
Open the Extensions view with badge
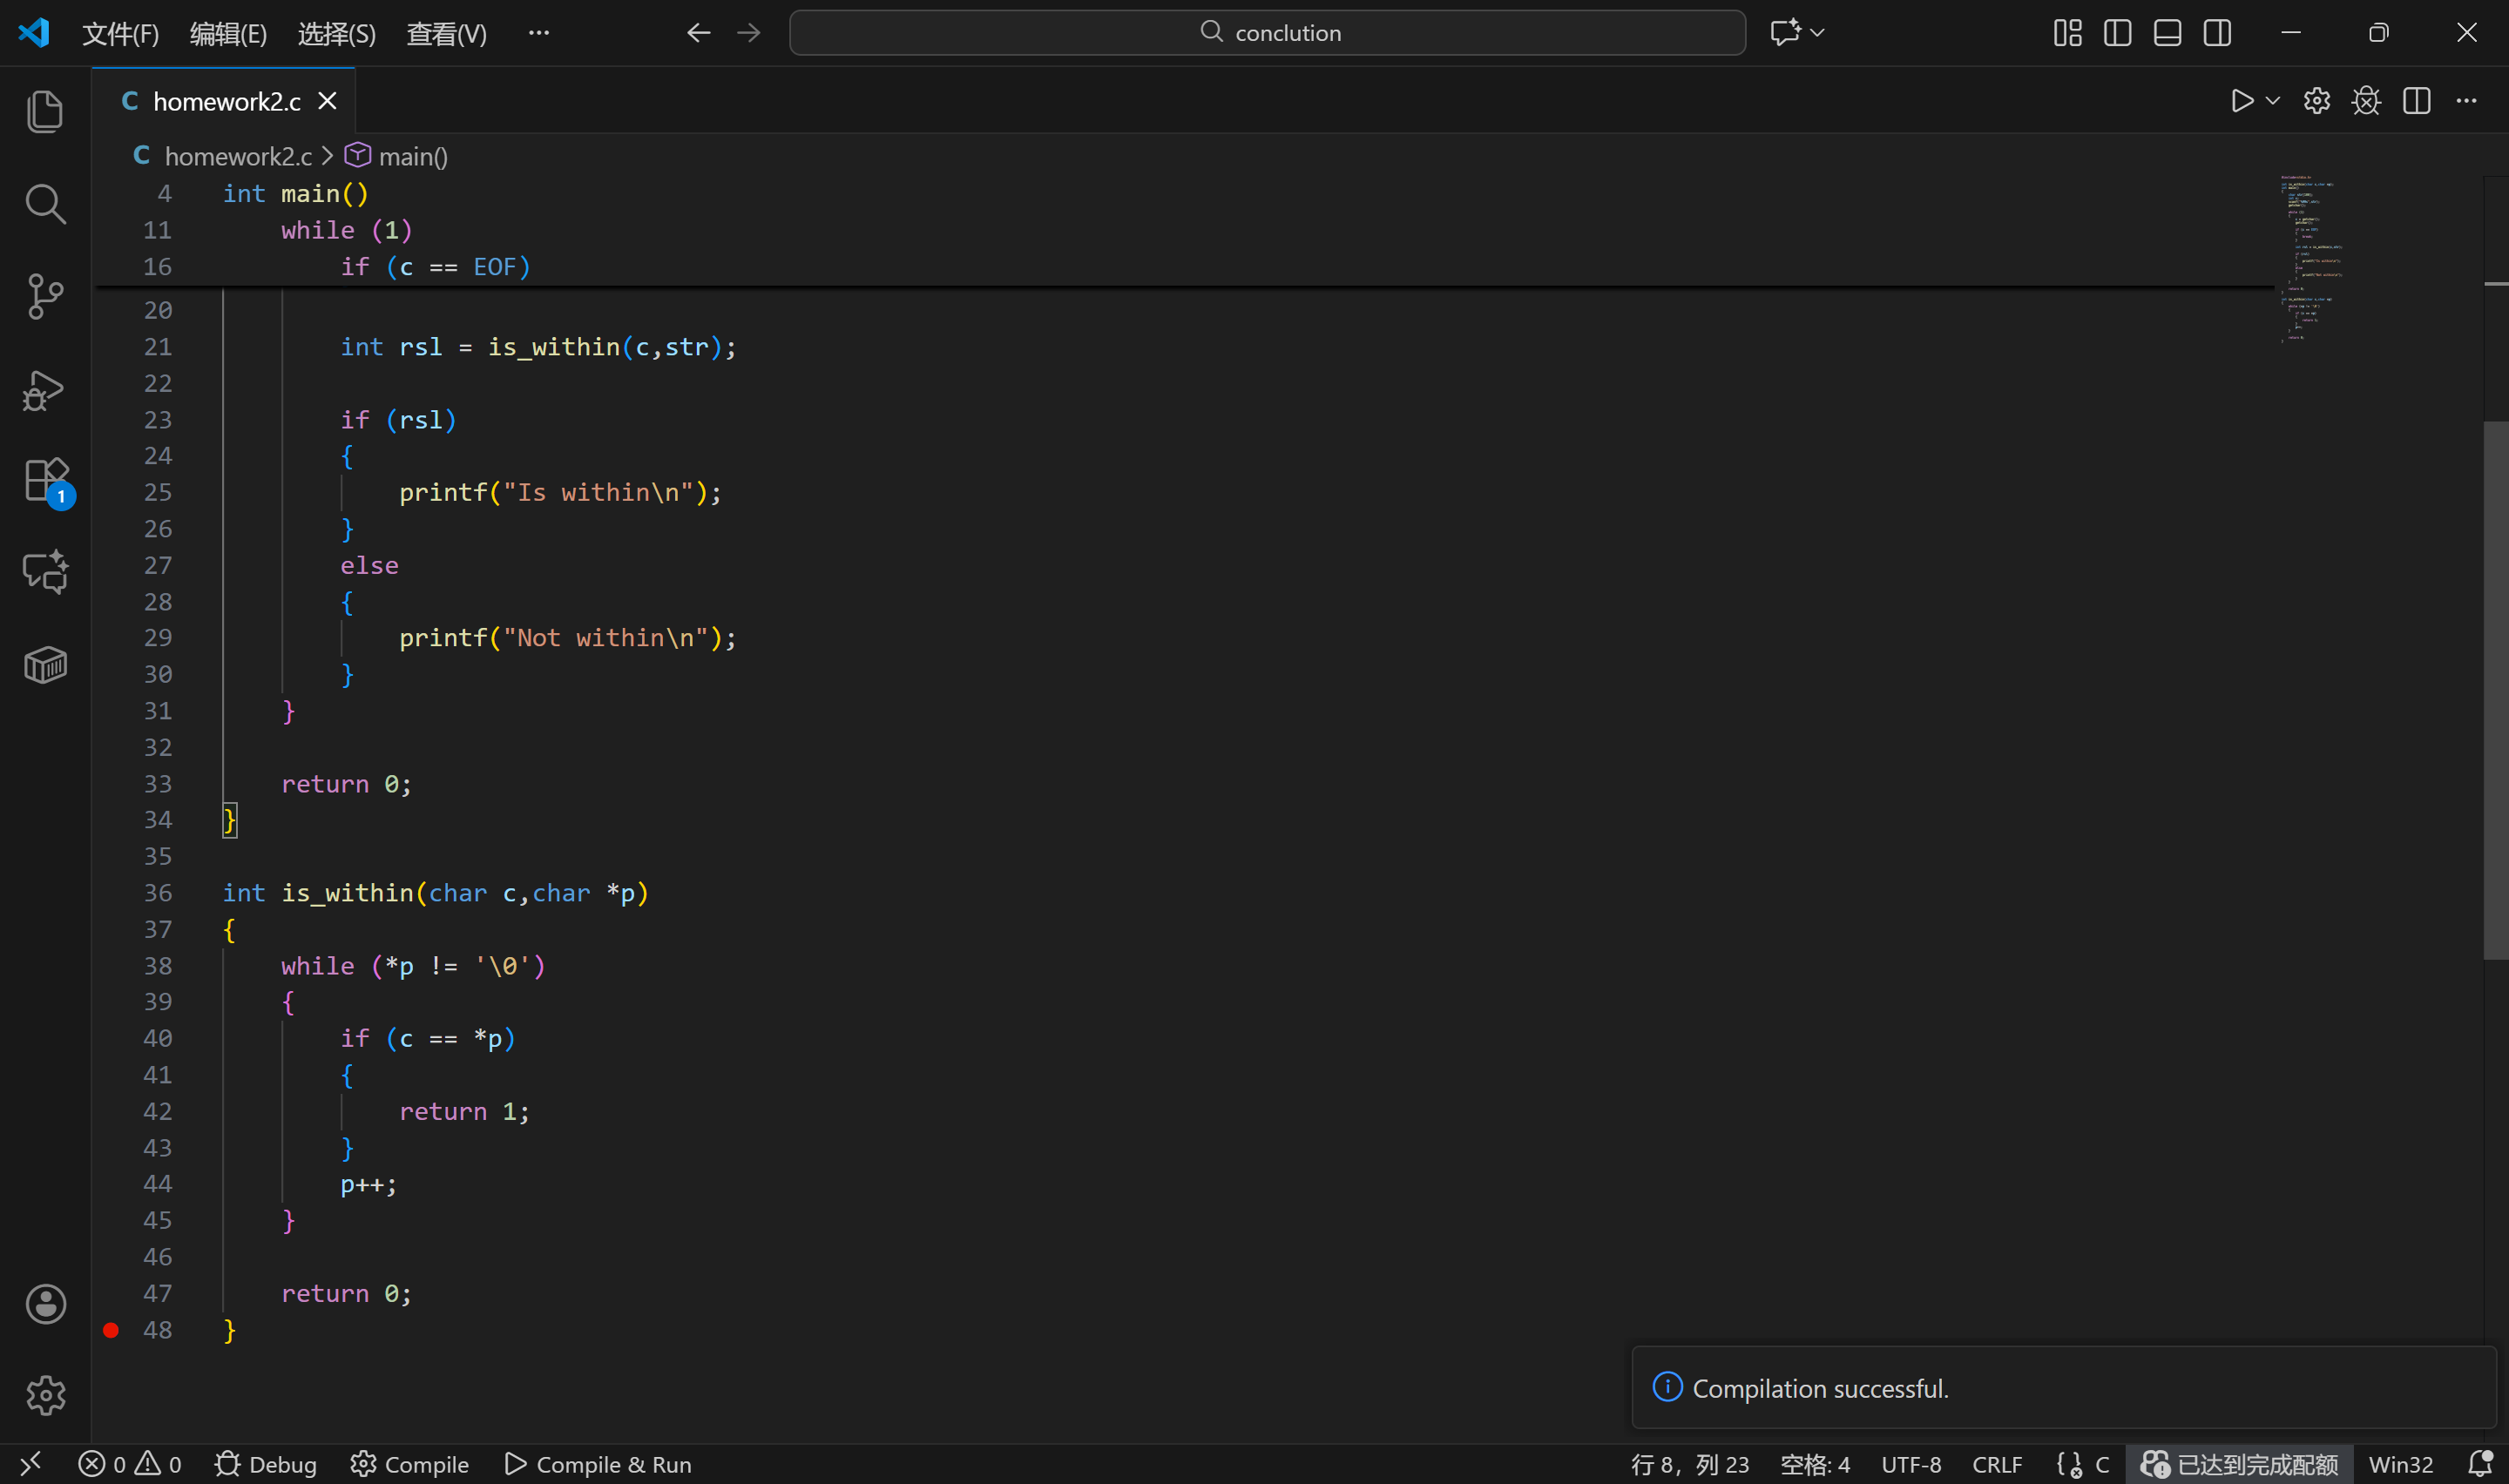tap(45, 481)
